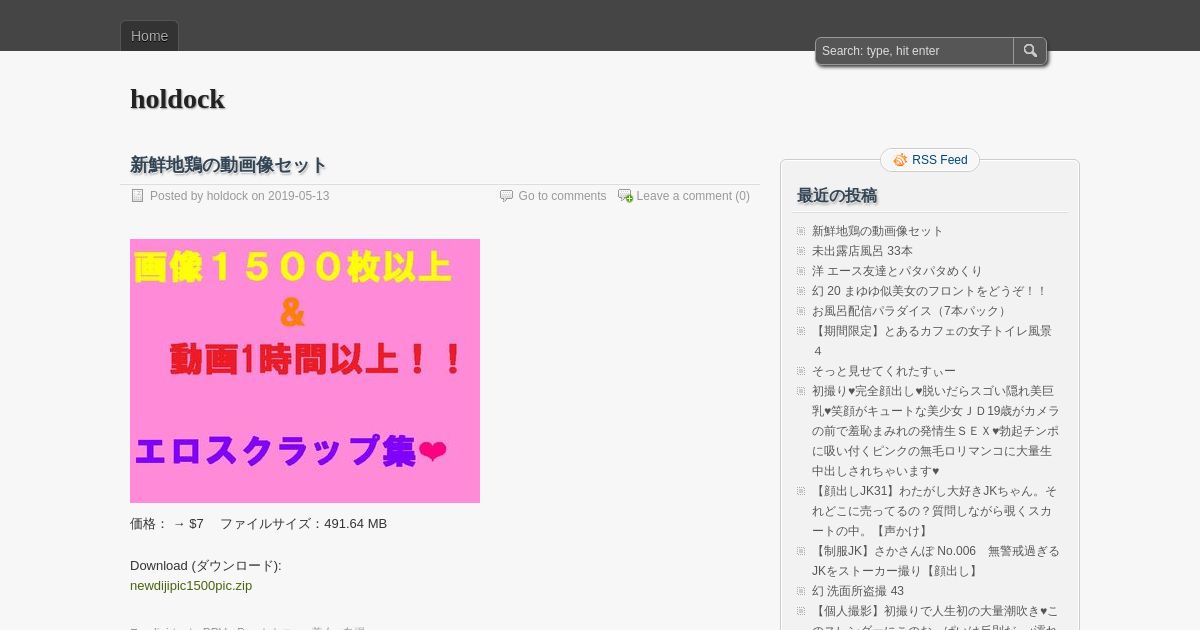Click "Posted by holdock on 2019-05-13" text
Viewport: 1200px width, 630px height.
tap(239, 196)
